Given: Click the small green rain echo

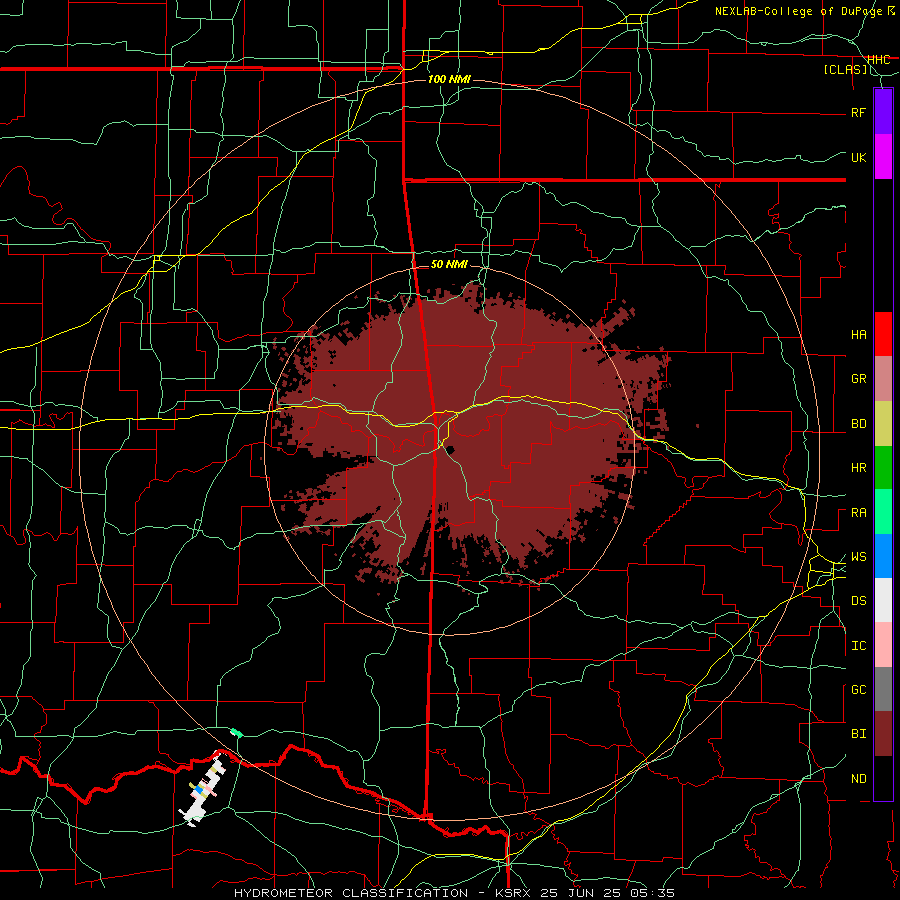Looking at the screenshot, I should [236, 732].
